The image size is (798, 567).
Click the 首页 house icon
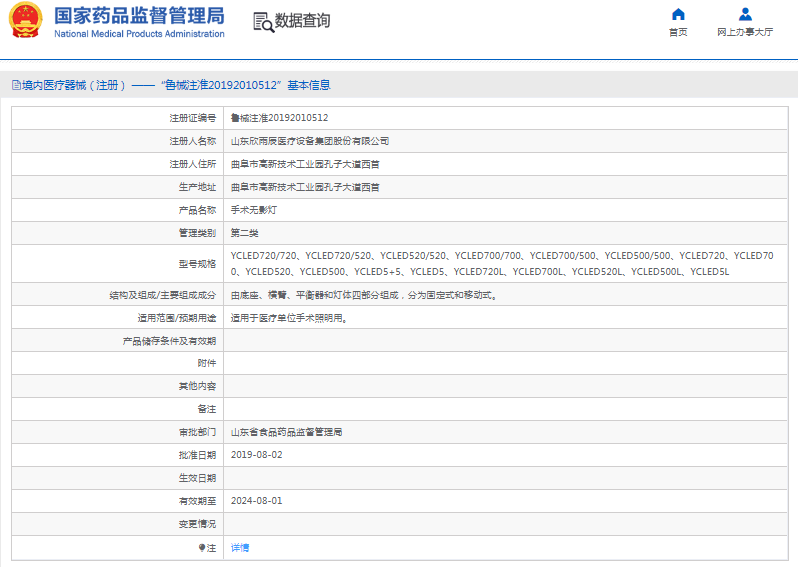click(678, 14)
